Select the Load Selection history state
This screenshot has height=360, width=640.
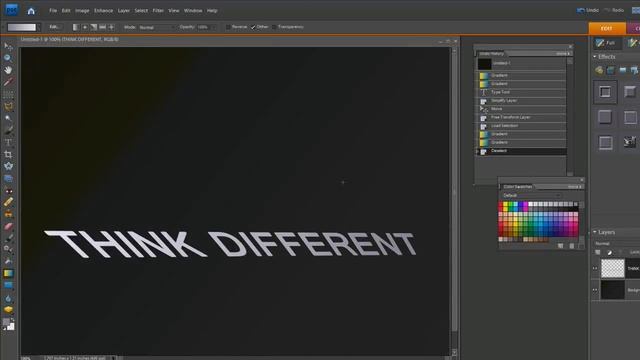tap(522, 126)
